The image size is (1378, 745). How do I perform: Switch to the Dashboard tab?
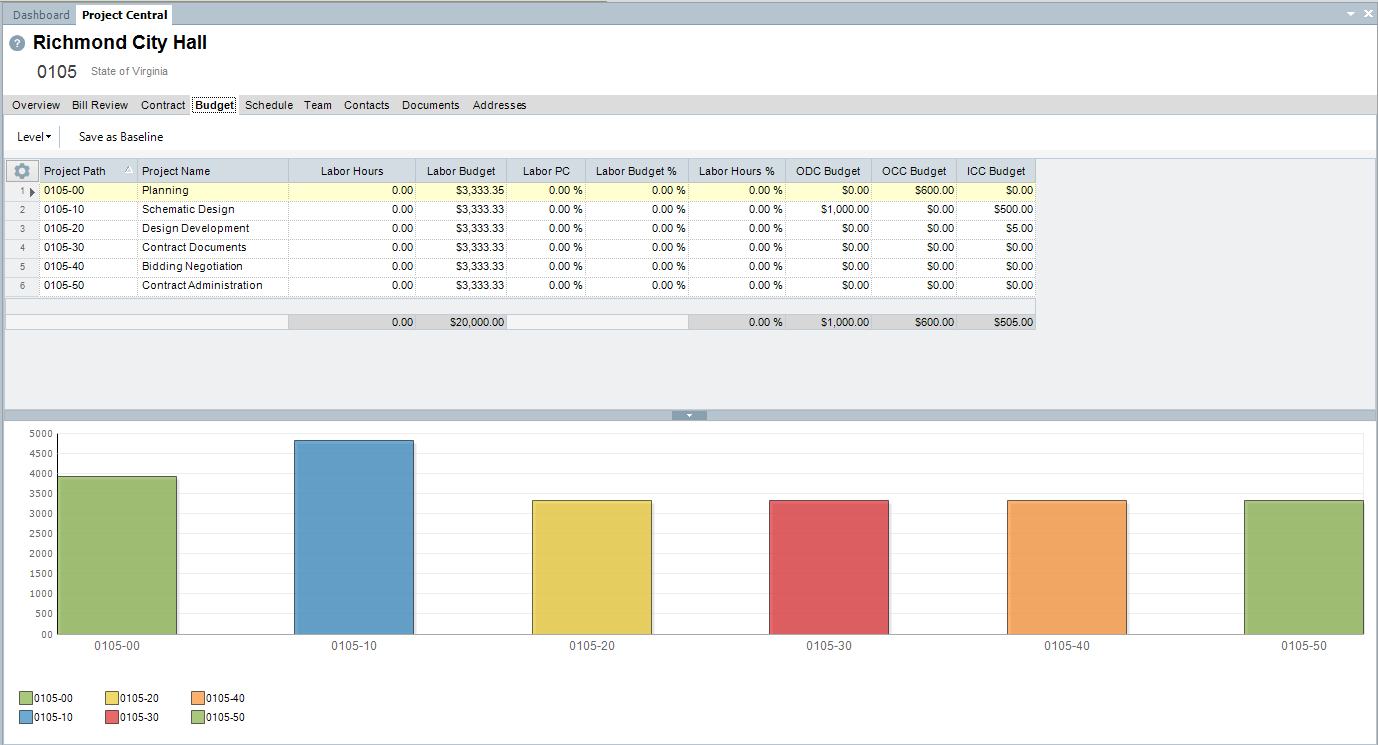point(41,15)
